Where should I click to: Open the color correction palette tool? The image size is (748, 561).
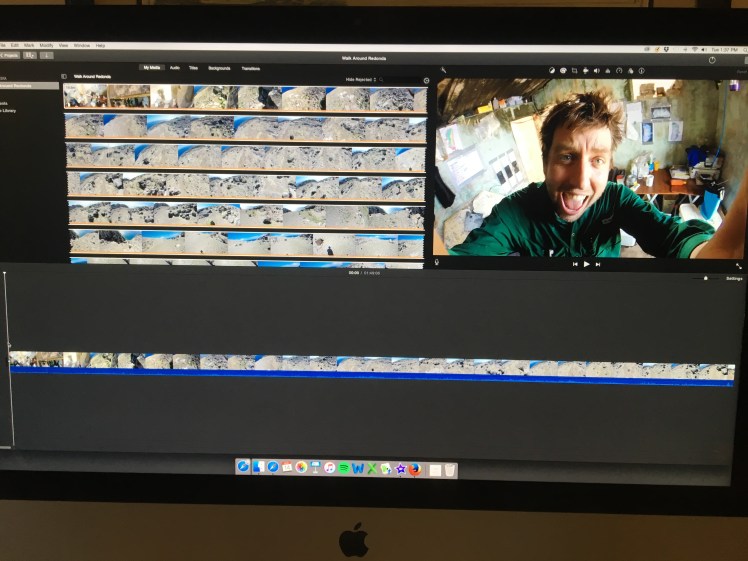tap(563, 70)
